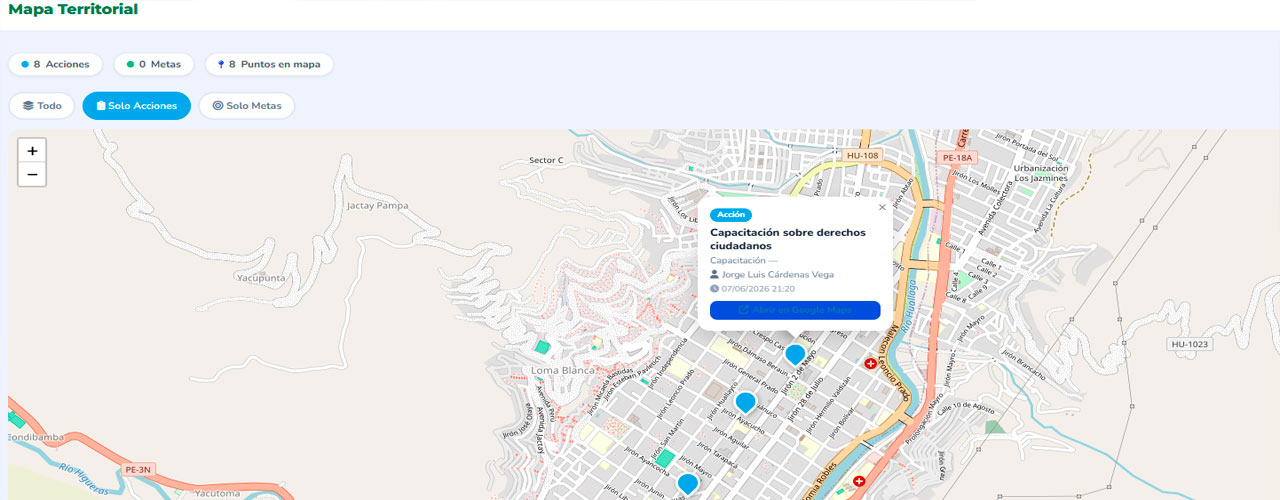Viewport: 1280px width, 500px height.
Task: Zoom in the map with plus button
Action: 32,151
